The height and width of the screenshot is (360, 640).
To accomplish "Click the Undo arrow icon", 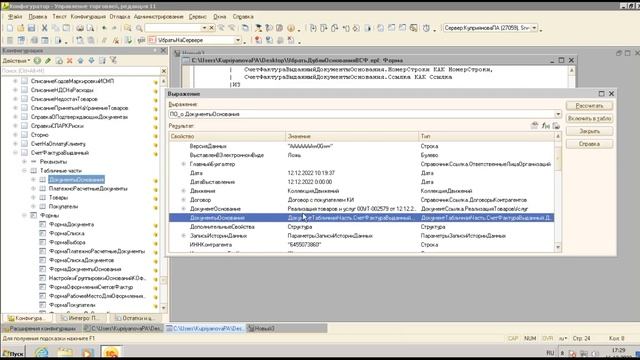I will click(x=104, y=28).
